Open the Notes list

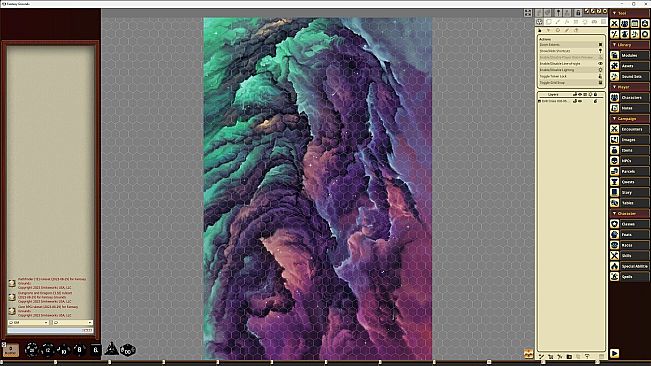629,108
